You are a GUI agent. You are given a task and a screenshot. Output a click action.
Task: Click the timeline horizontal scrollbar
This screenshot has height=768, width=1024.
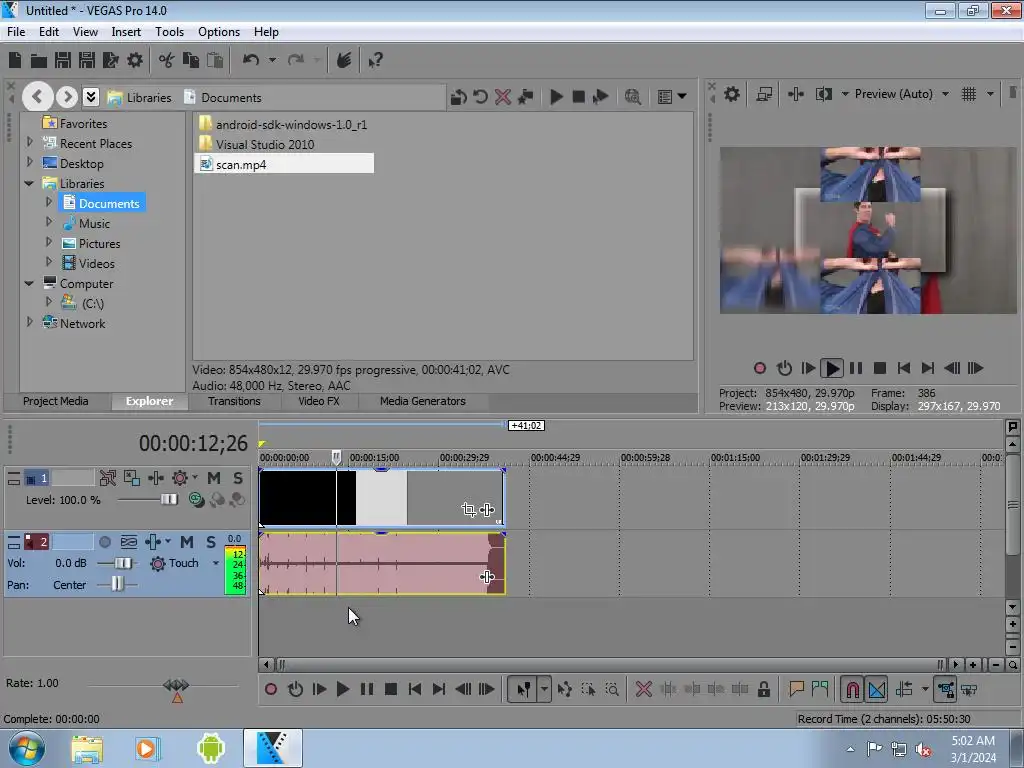tap(609, 665)
